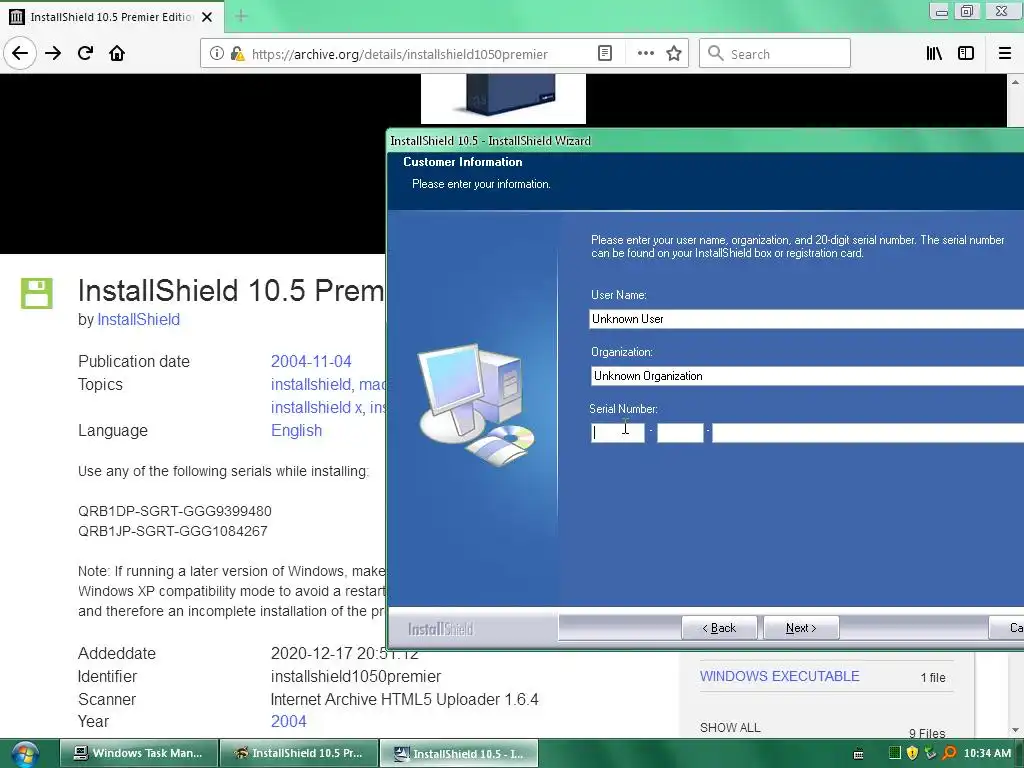Click the wizard Back button

(719, 628)
